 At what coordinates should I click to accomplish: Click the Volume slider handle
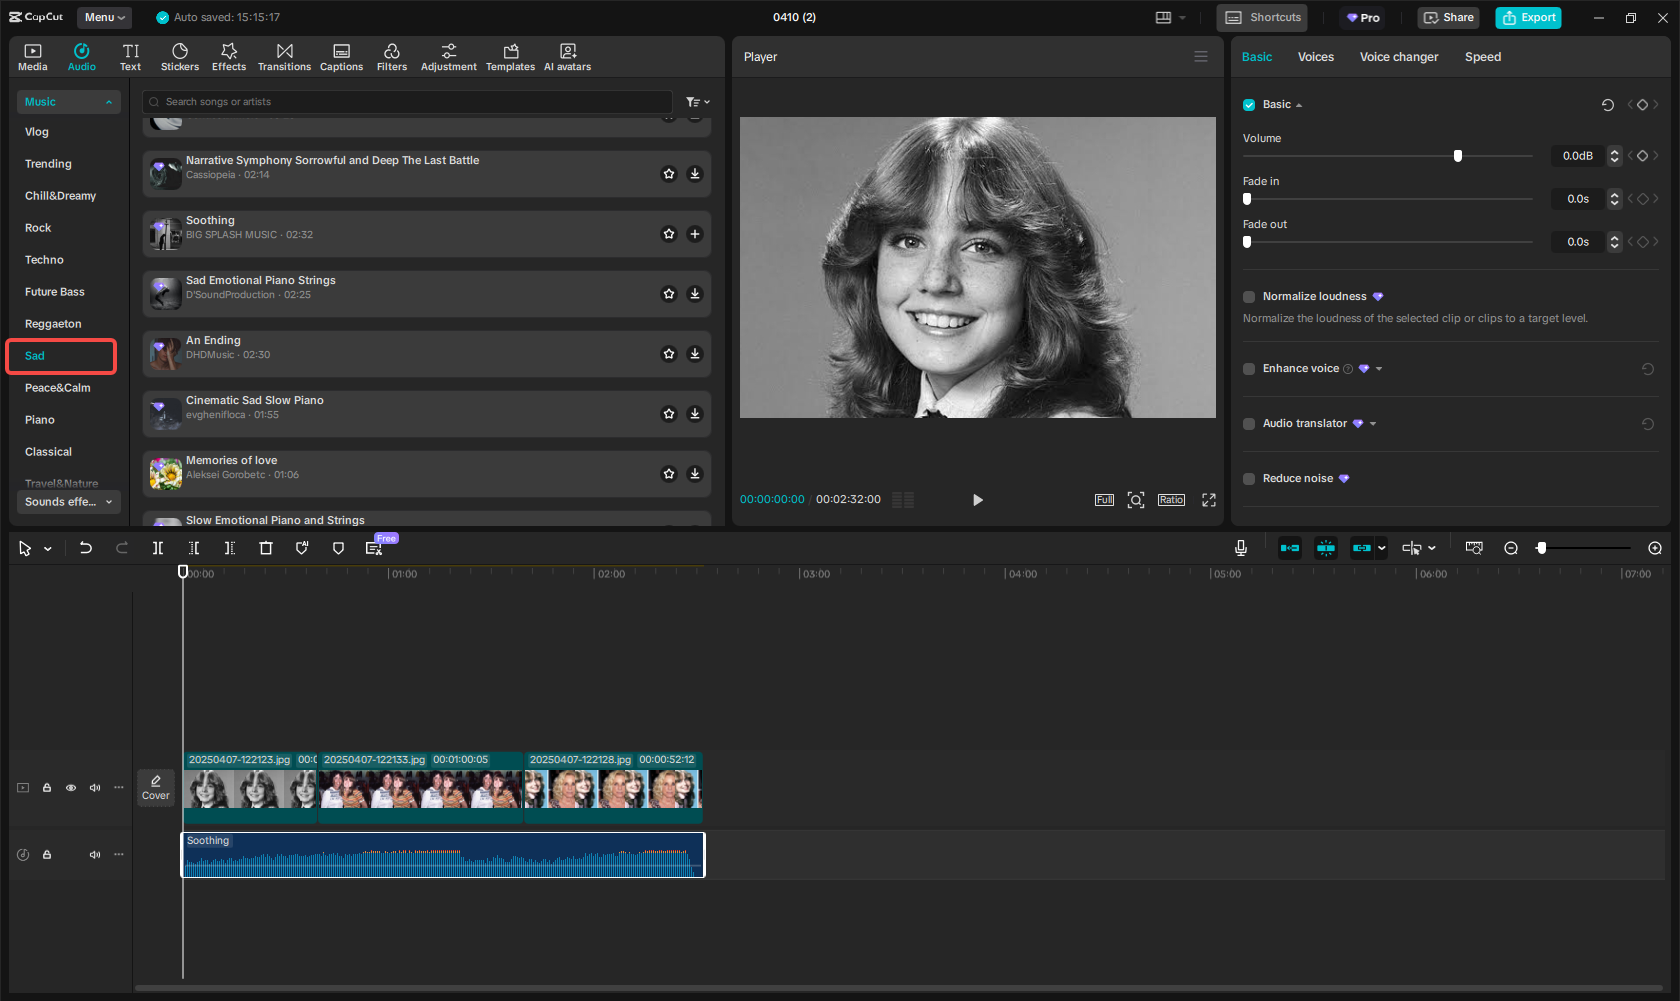[1458, 156]
